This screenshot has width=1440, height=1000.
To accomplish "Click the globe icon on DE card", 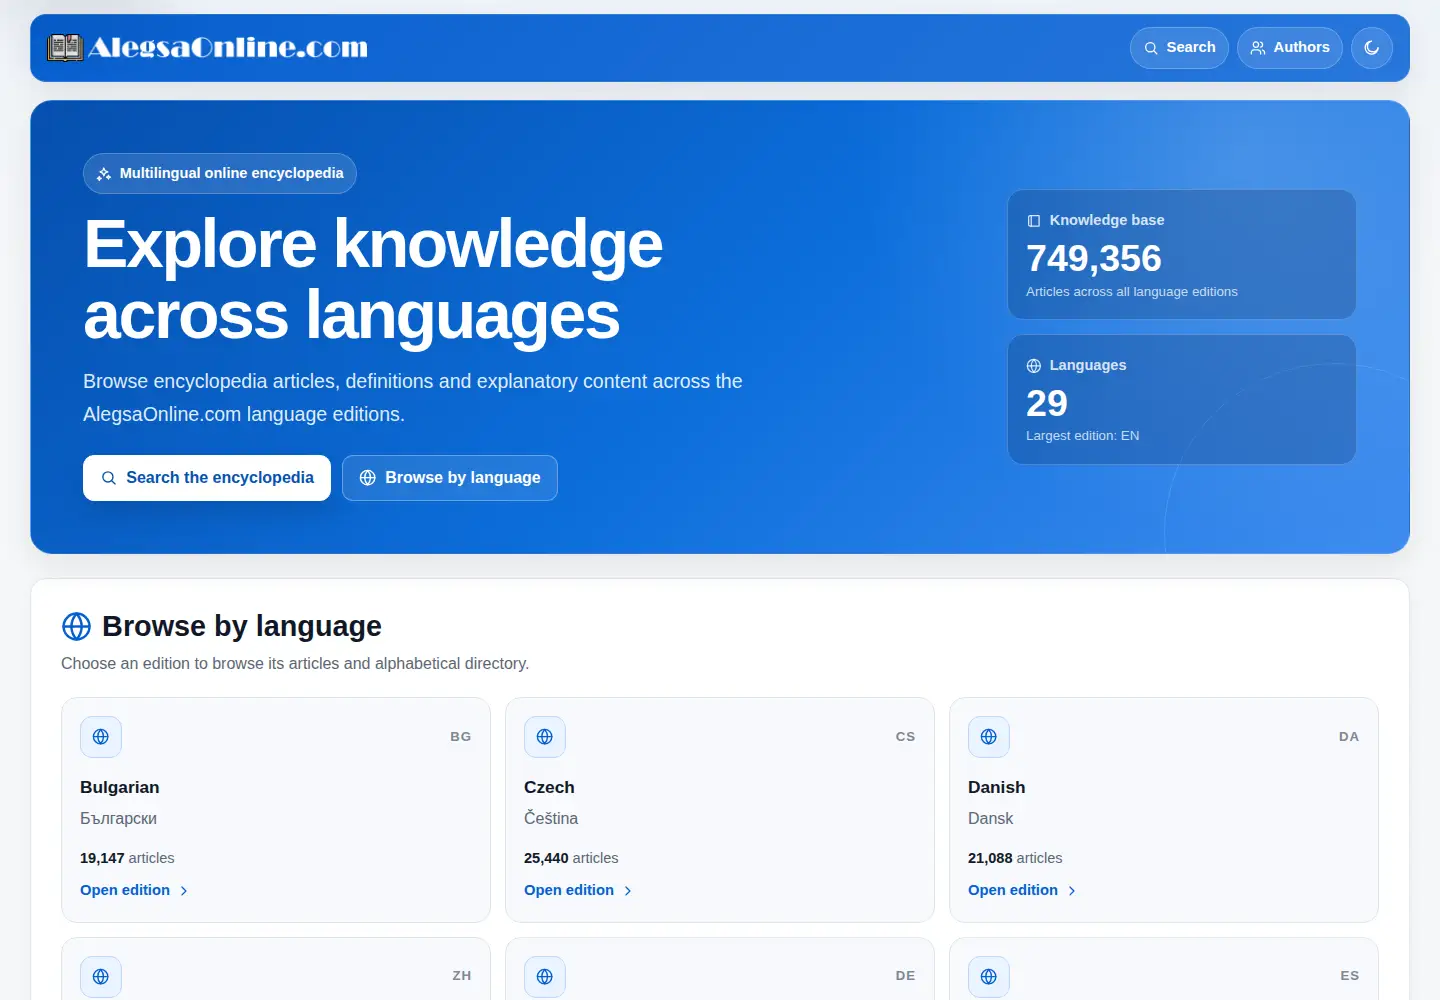I will click(545, 977).
